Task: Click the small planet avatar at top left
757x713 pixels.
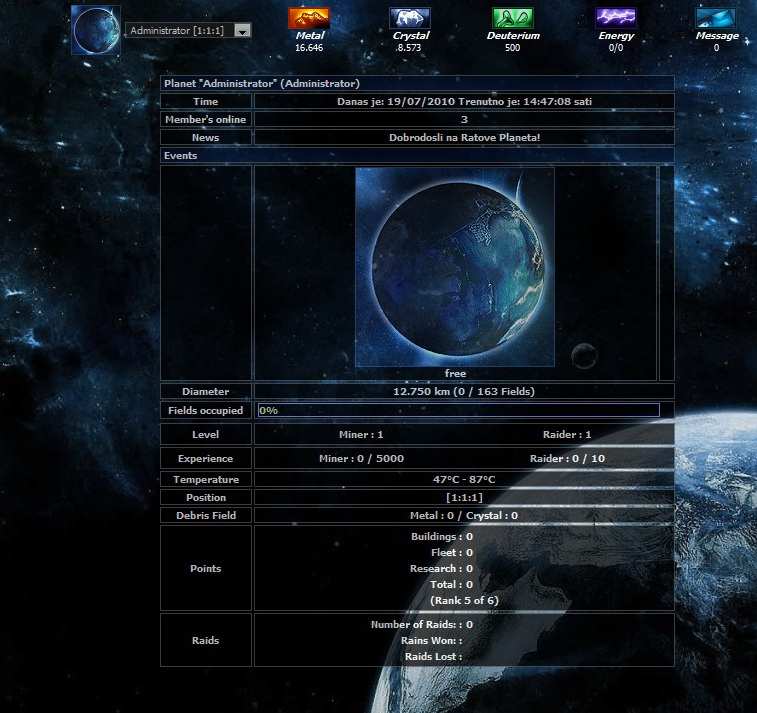Action: coord(96,30)
